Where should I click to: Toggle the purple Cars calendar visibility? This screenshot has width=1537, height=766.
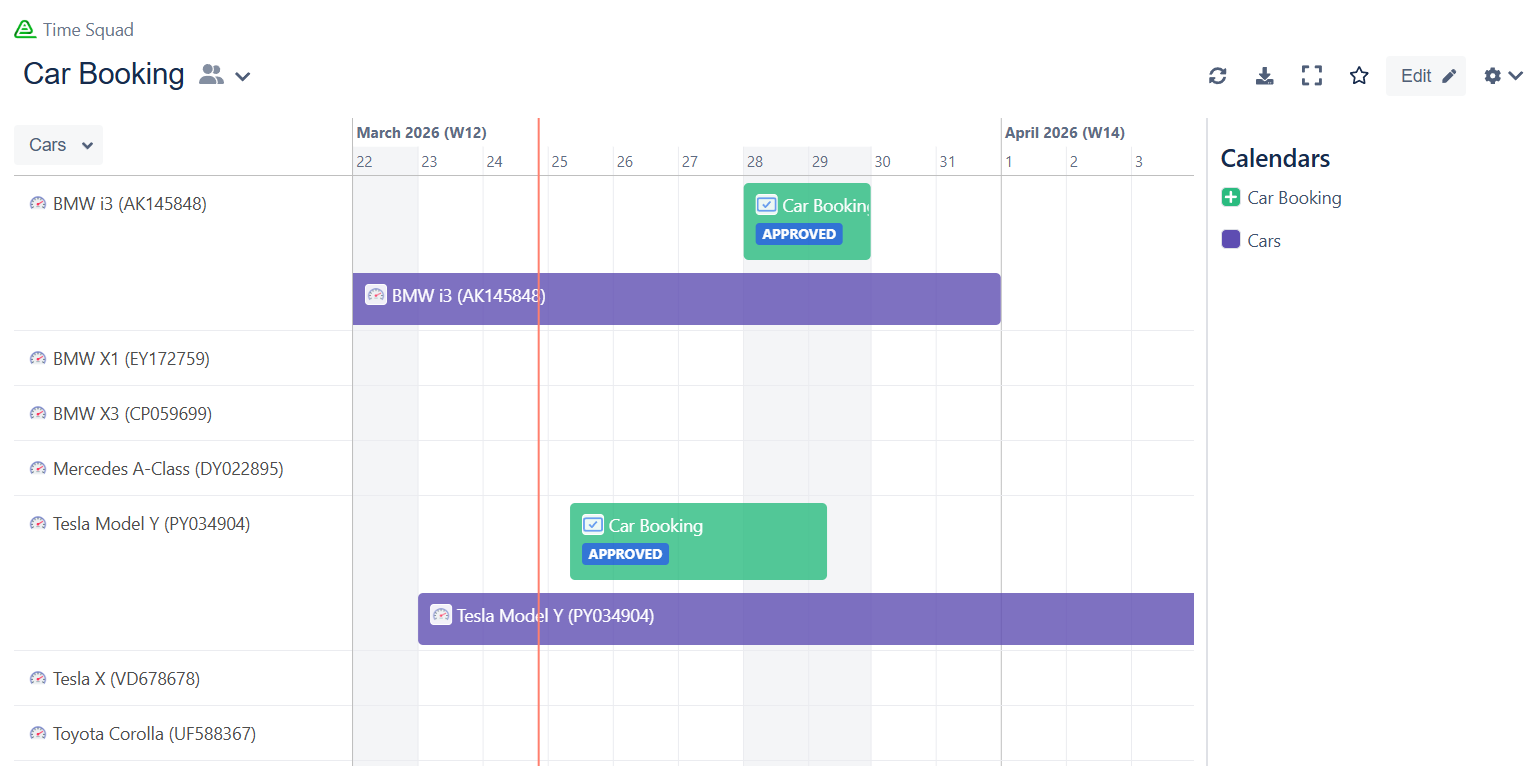coord(1231,240)
